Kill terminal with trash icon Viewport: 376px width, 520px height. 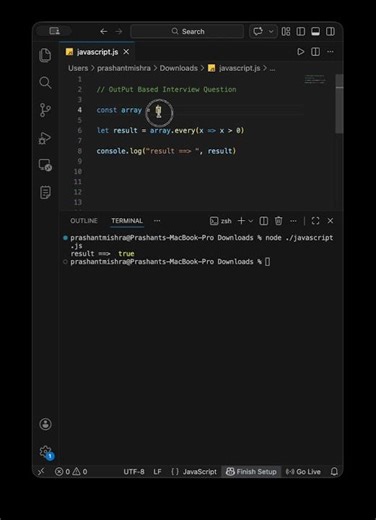(278, 221)
